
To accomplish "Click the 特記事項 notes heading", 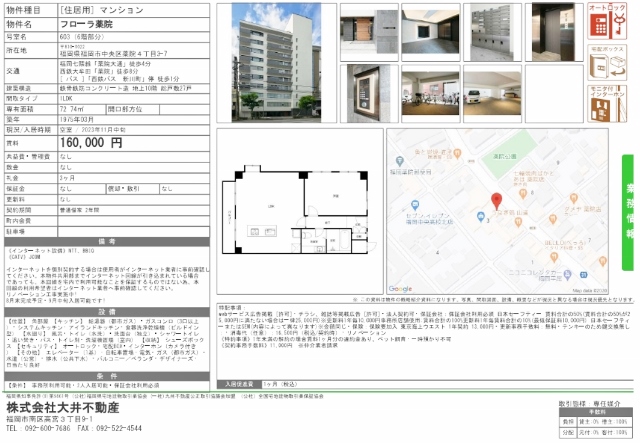I will [231, 307].
